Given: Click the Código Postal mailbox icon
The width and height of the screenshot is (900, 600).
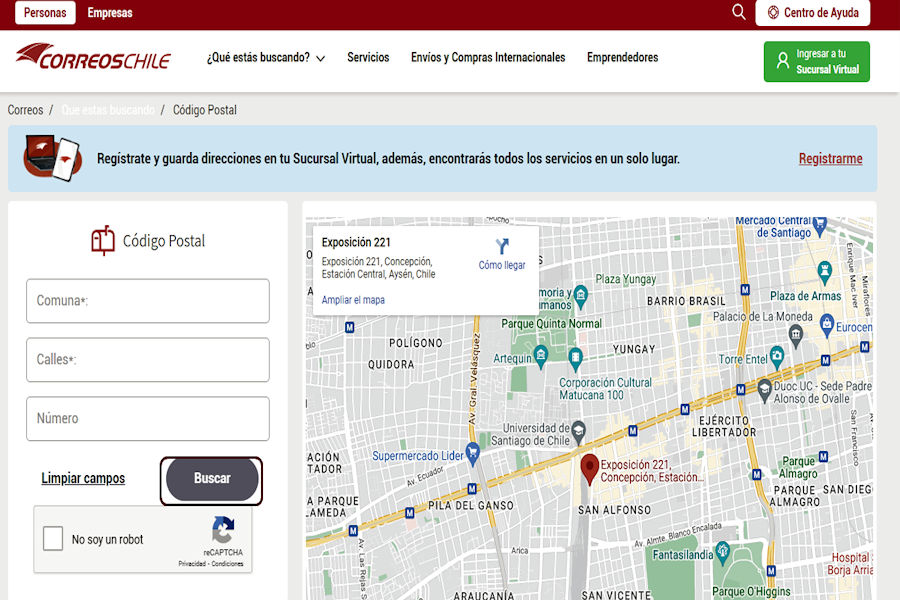Looking at the screenshot, I should tap(104, 238).
